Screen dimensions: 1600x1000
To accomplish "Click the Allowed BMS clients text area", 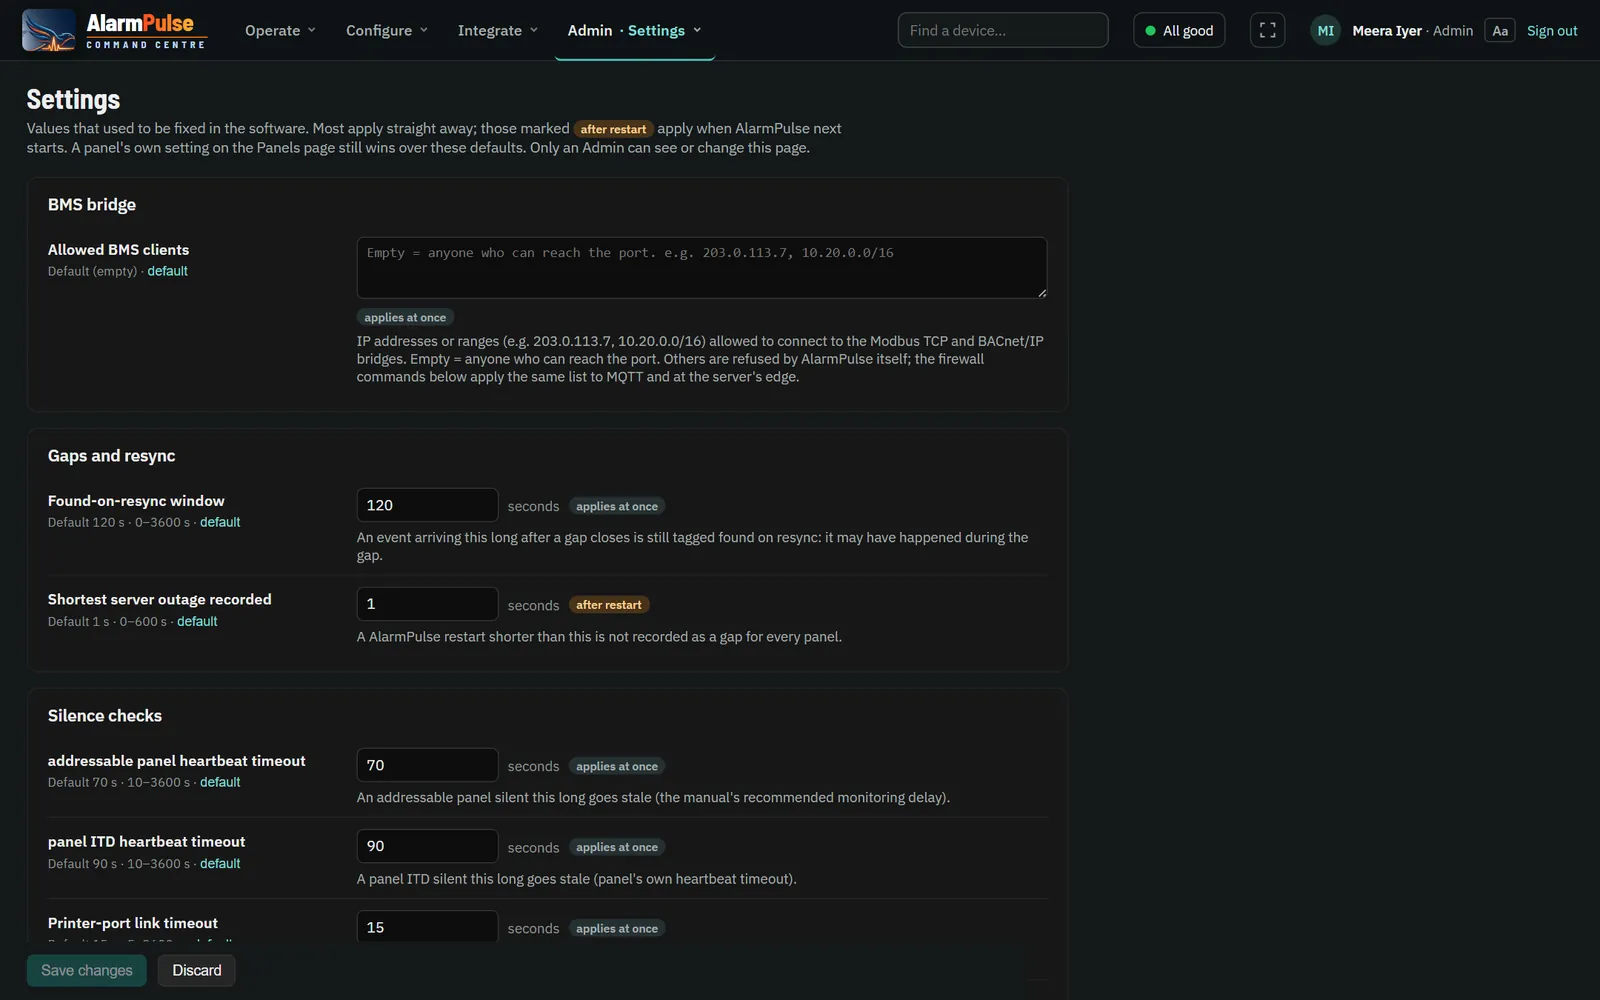I will 702,267.
